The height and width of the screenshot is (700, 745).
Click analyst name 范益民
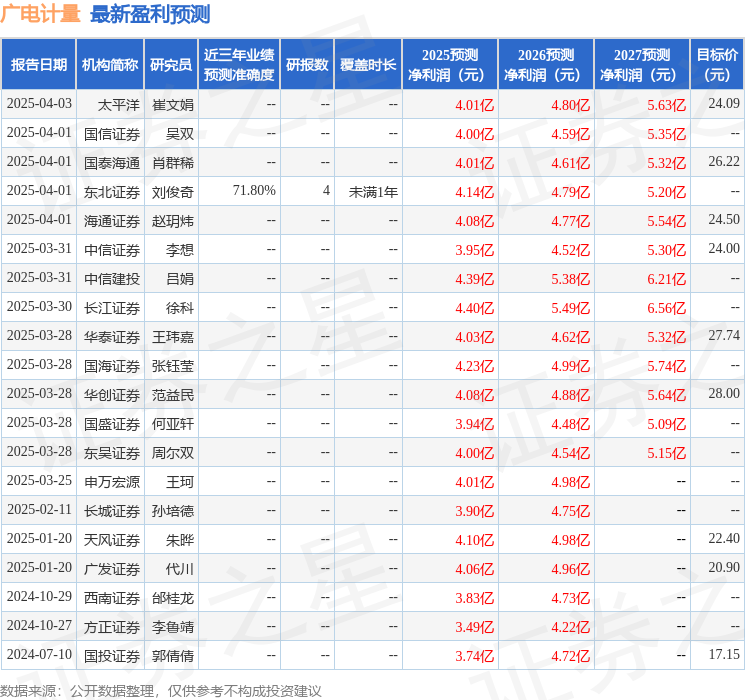[172, 395]
